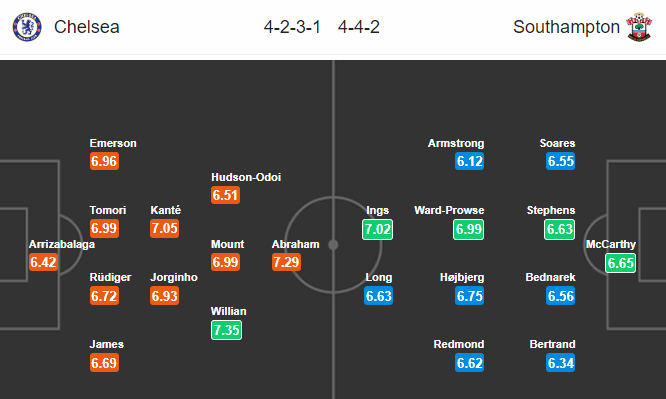Open Kanté's 7.05 rating badge
The image size is (666, 399).
coord(164,229)
